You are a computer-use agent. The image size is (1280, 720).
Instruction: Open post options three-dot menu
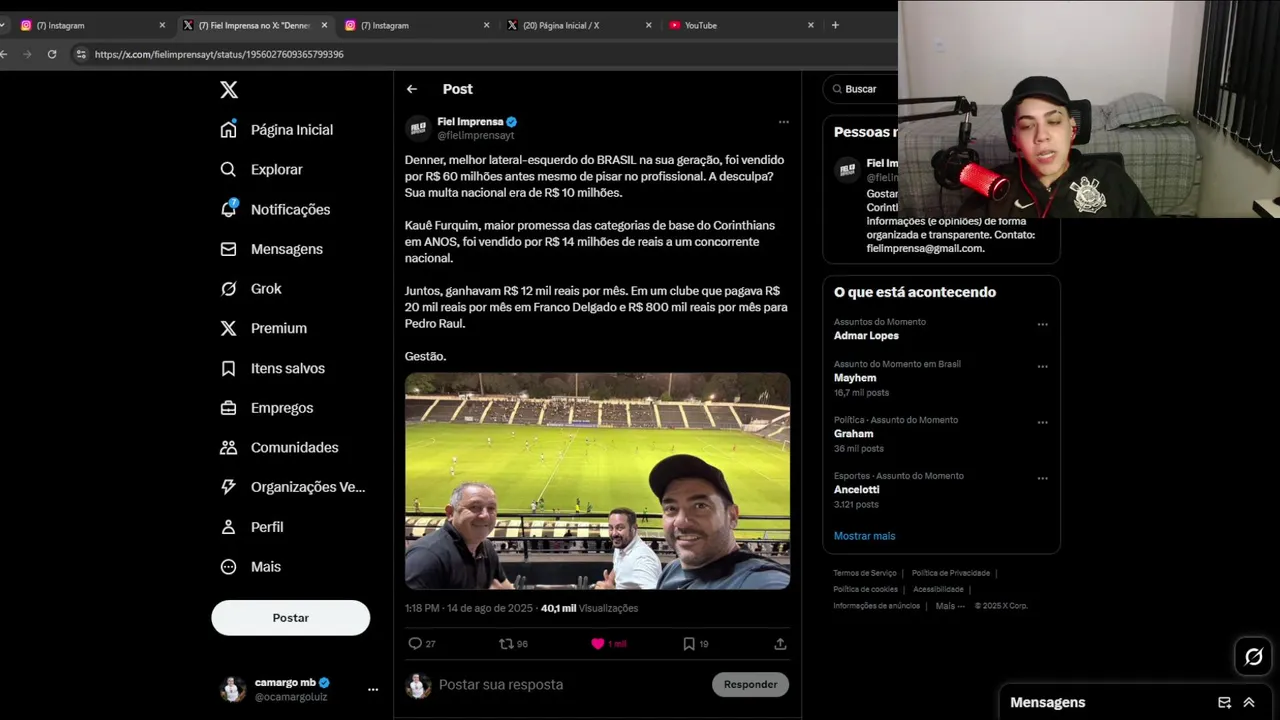click(x=783, y=122)
